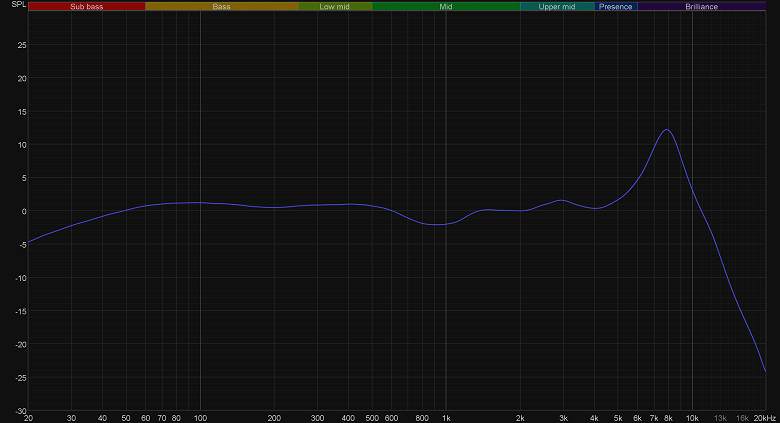
Task: Click the Presence band label
Action: coord(615,6)
